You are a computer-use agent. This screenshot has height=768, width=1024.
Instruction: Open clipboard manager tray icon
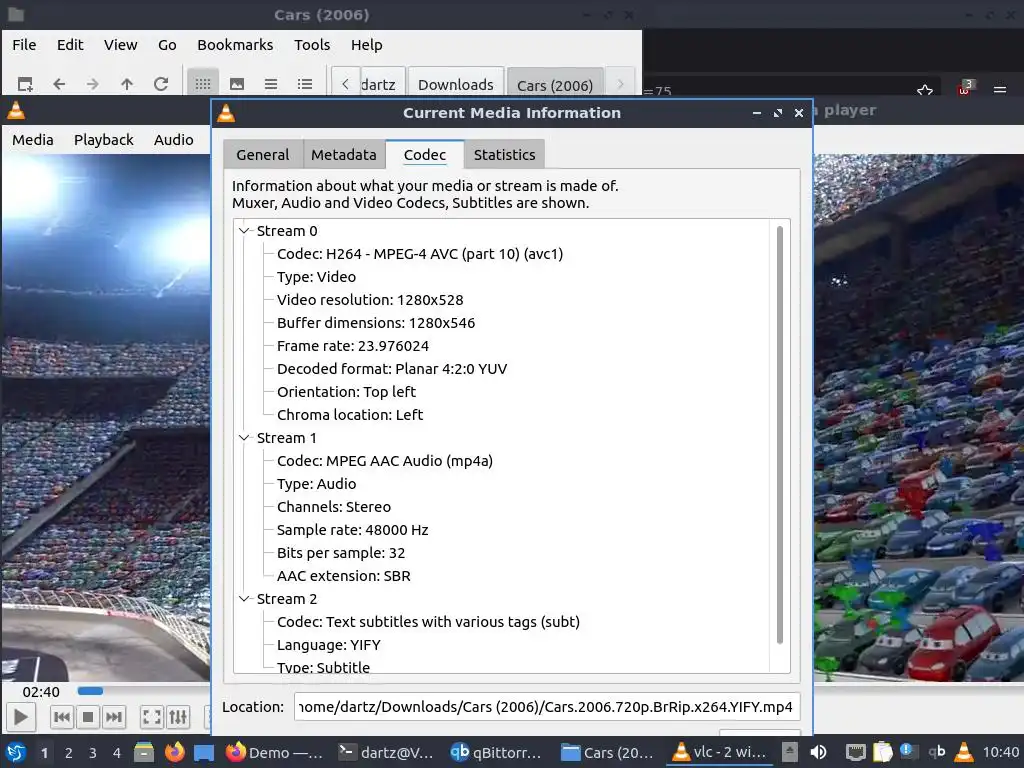click(x=882, y=752)
